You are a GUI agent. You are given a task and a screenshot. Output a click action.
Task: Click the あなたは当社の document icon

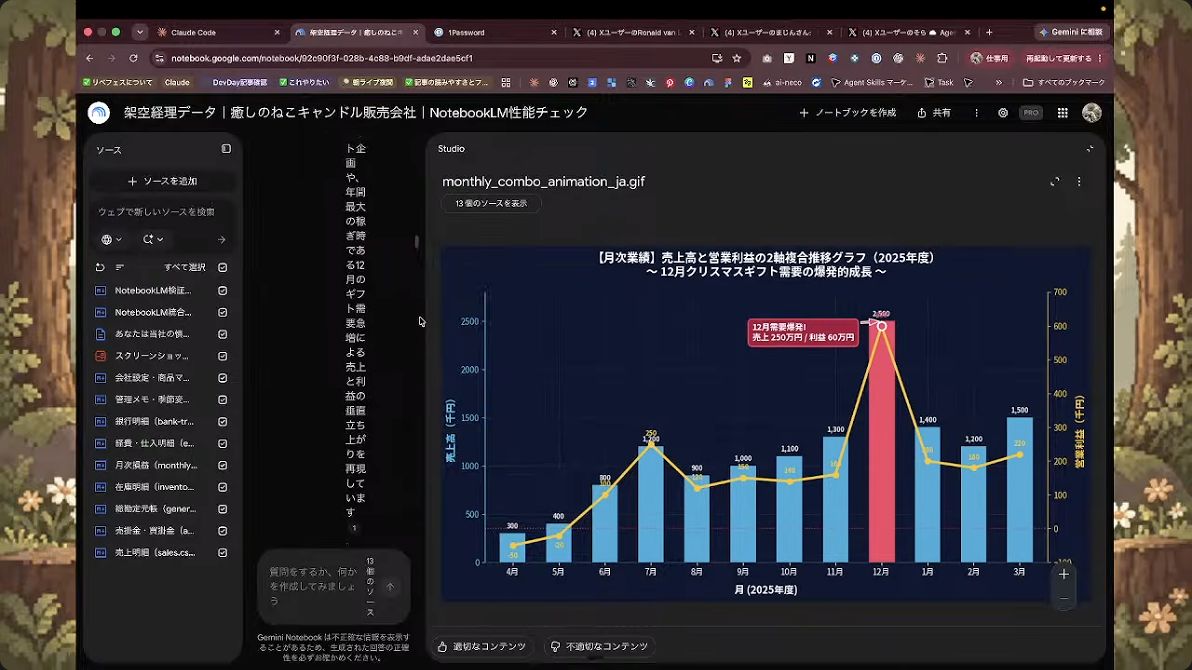(x=100, y=335)
